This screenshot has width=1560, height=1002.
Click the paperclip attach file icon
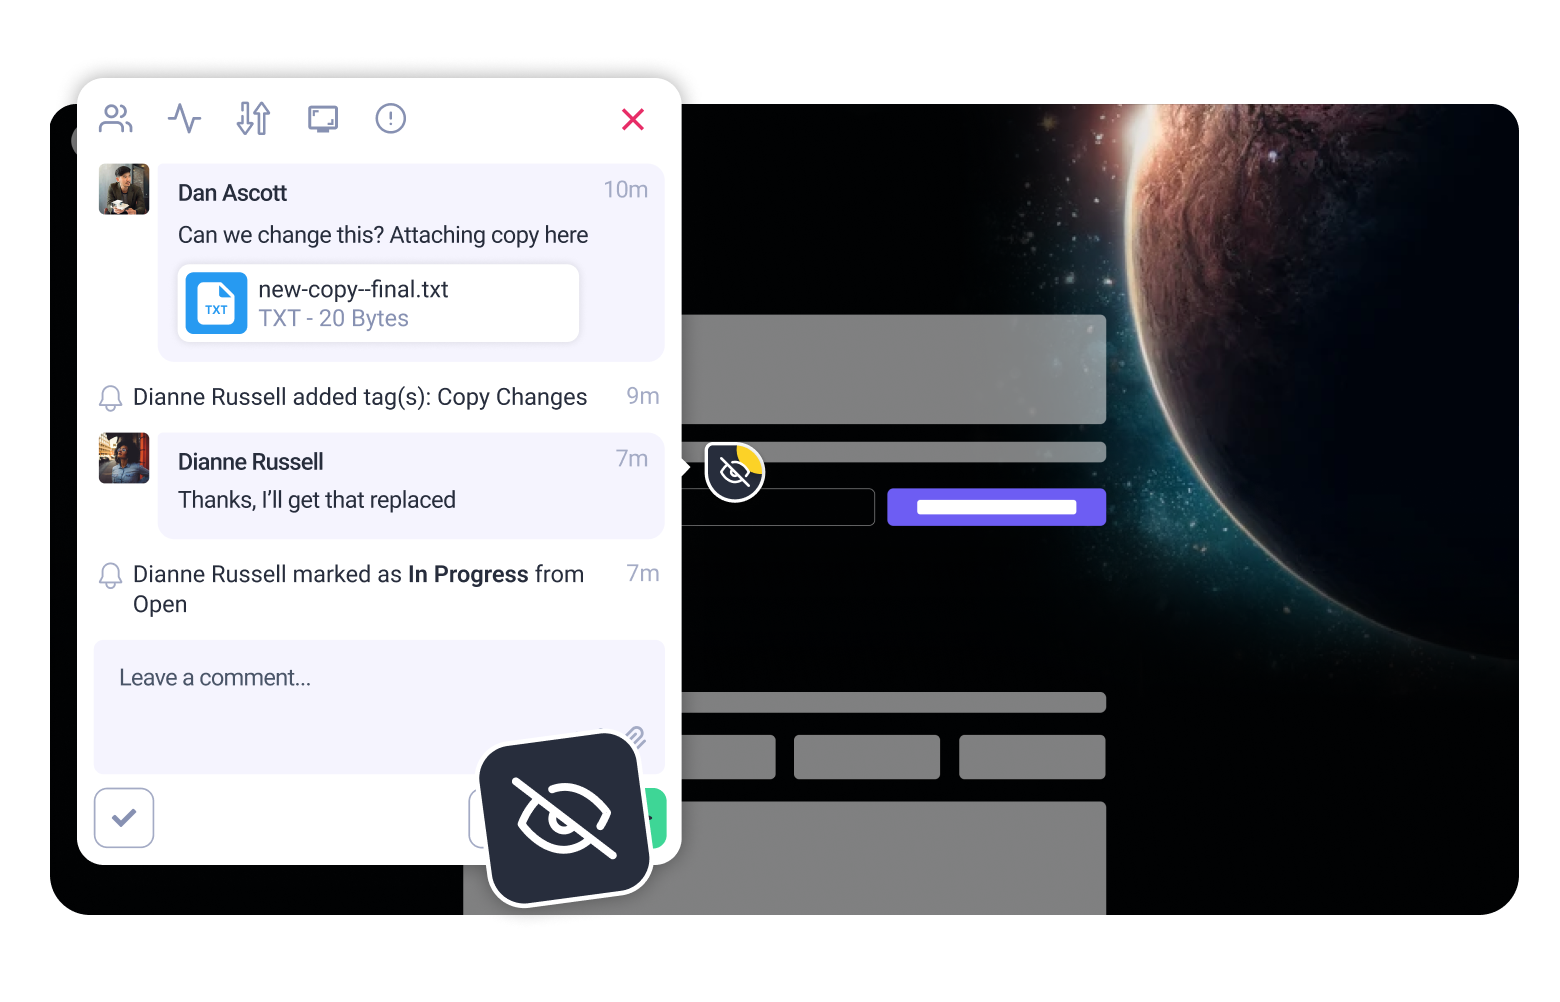point(637,737)
